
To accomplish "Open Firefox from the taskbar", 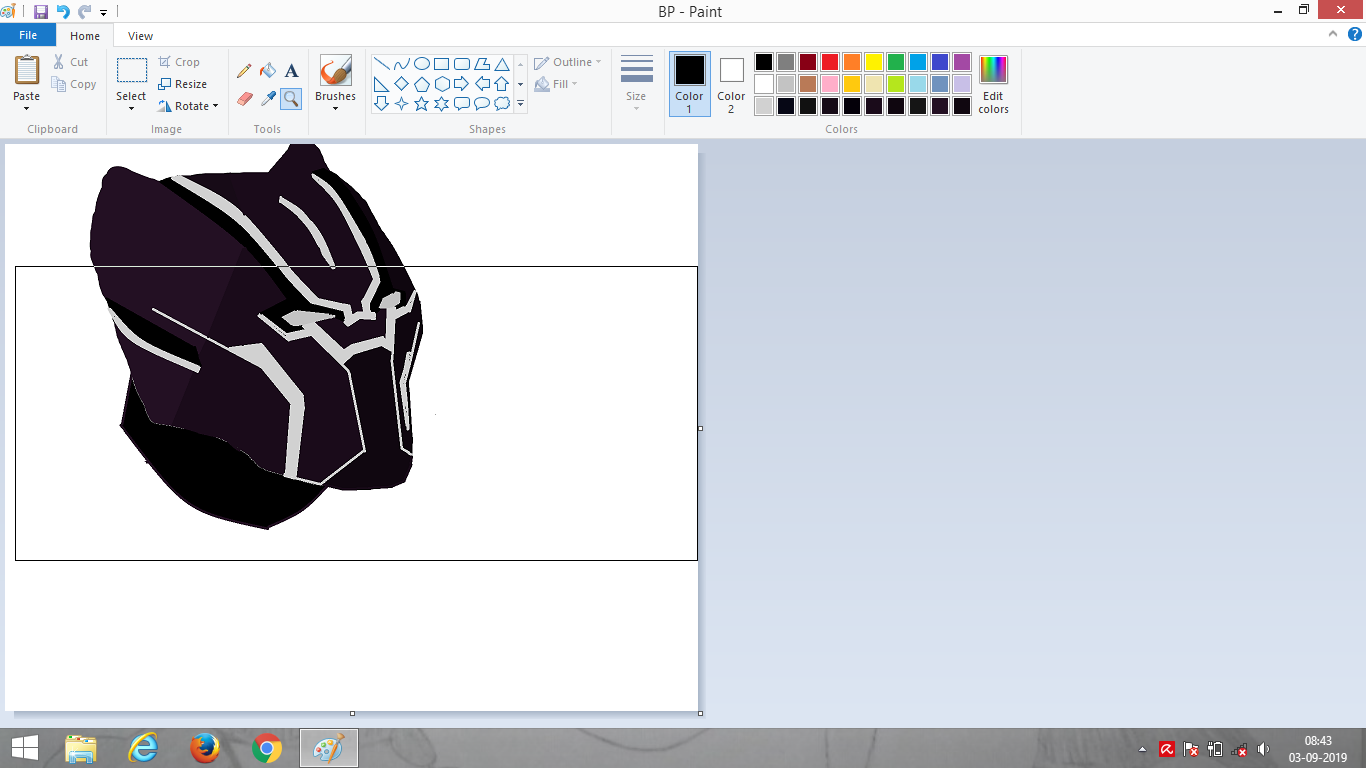I will tap(205, 748).
